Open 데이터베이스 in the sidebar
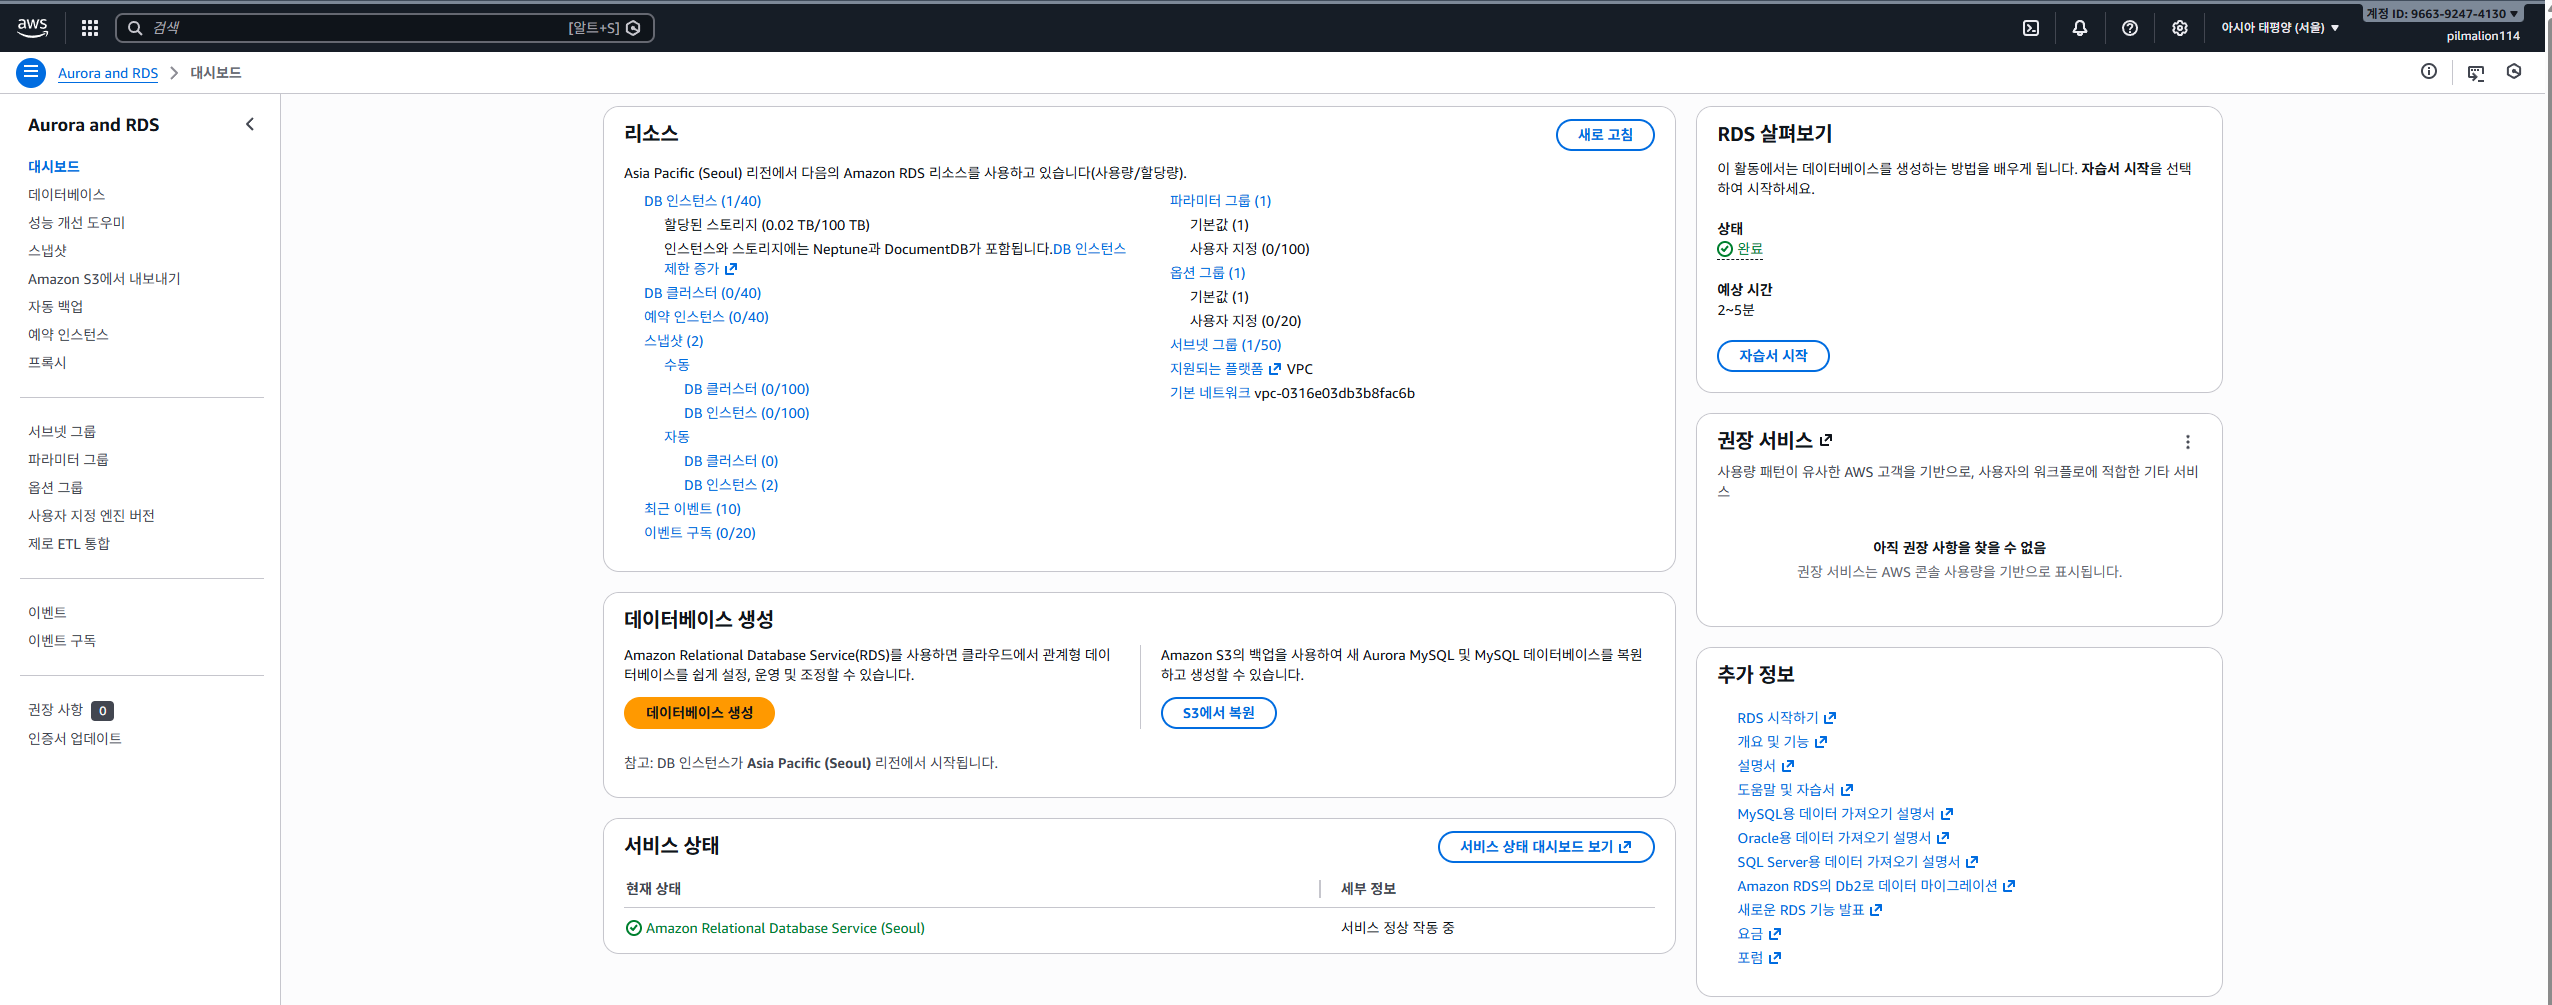Screen dimensions: 2552x1005 click(x=66, y=195)
